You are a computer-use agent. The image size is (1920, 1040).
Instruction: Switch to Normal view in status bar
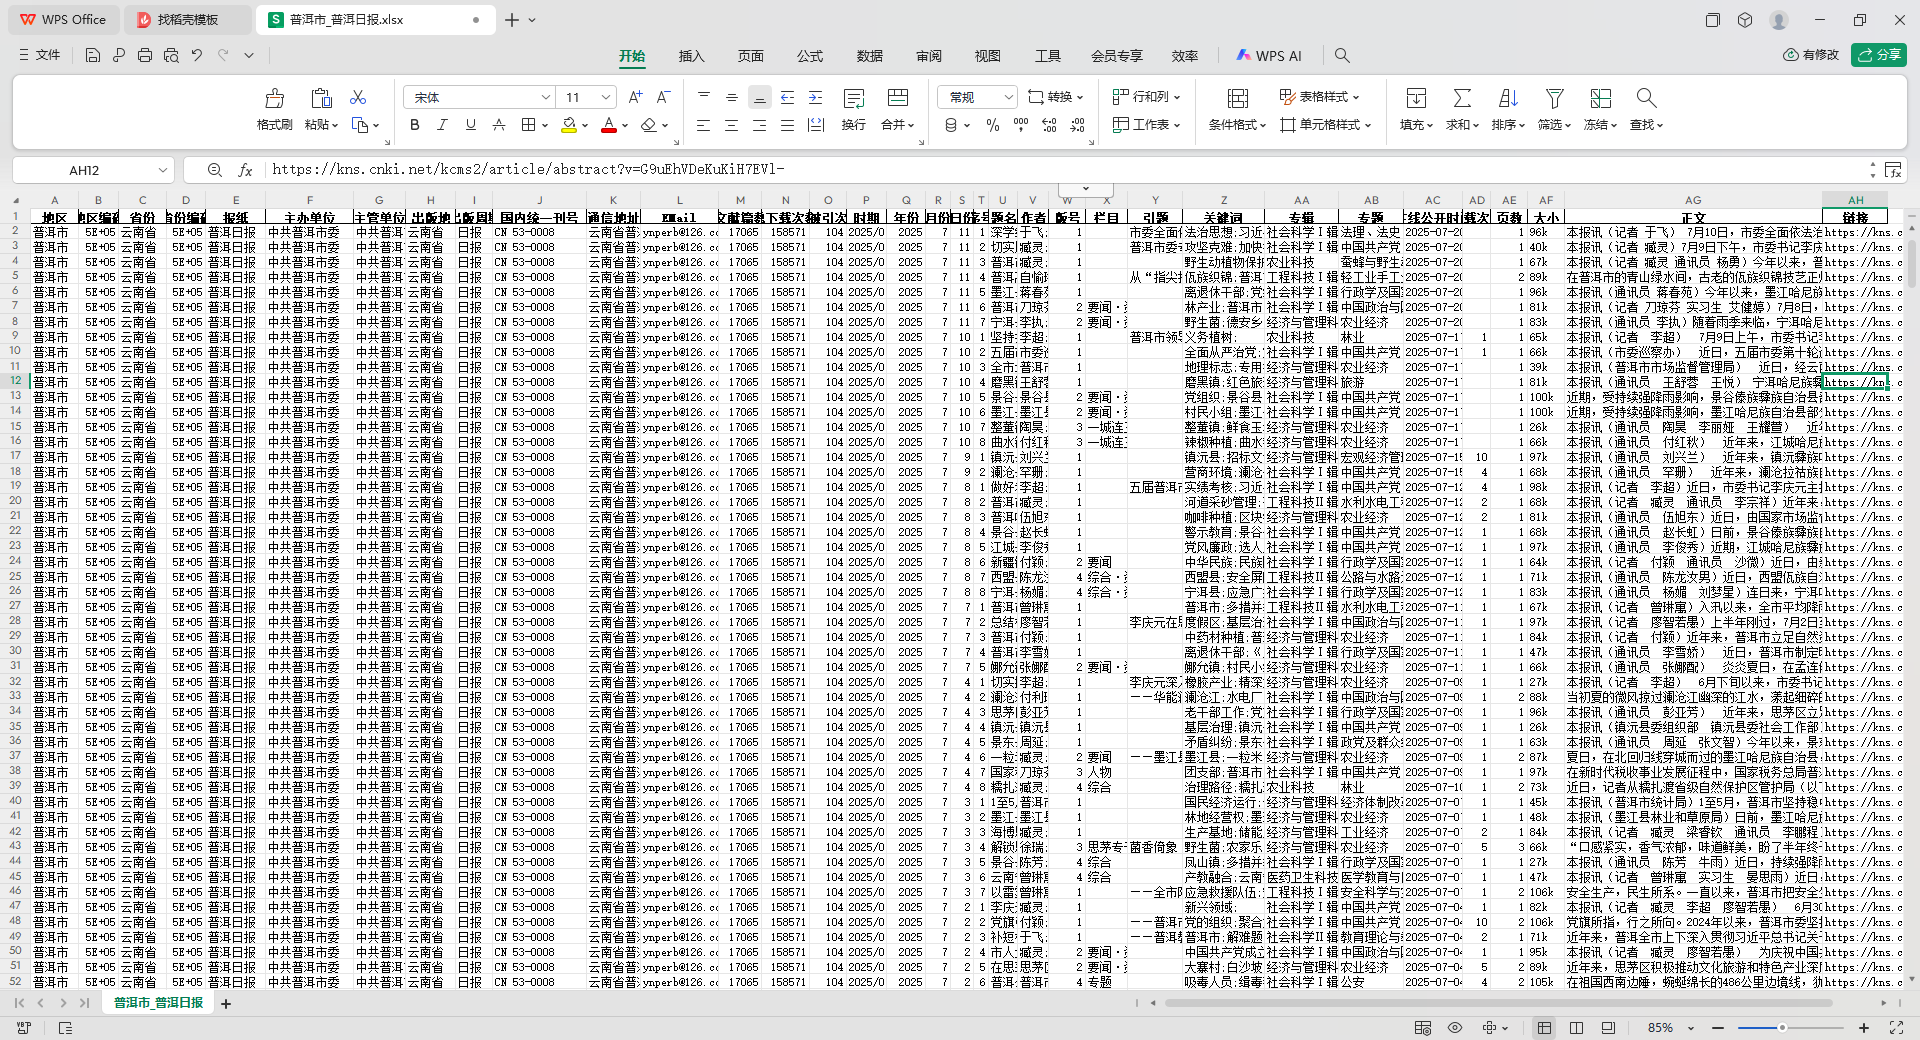1544,1028
